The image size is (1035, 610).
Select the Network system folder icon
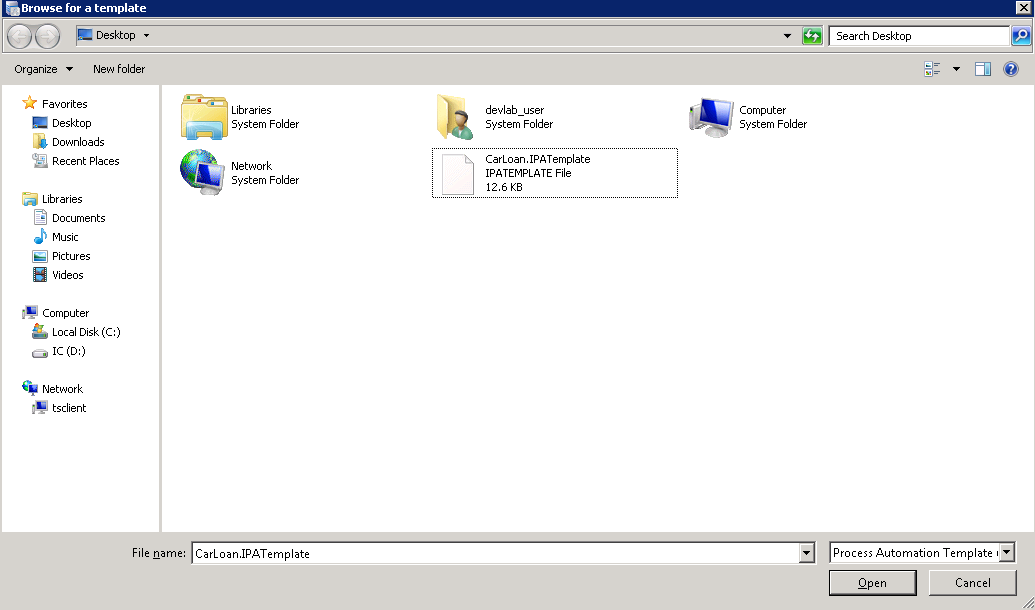click(203, 173)
